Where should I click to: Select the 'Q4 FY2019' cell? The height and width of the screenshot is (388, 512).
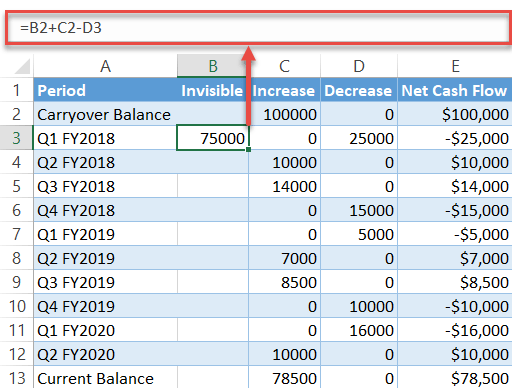(105, 306)
